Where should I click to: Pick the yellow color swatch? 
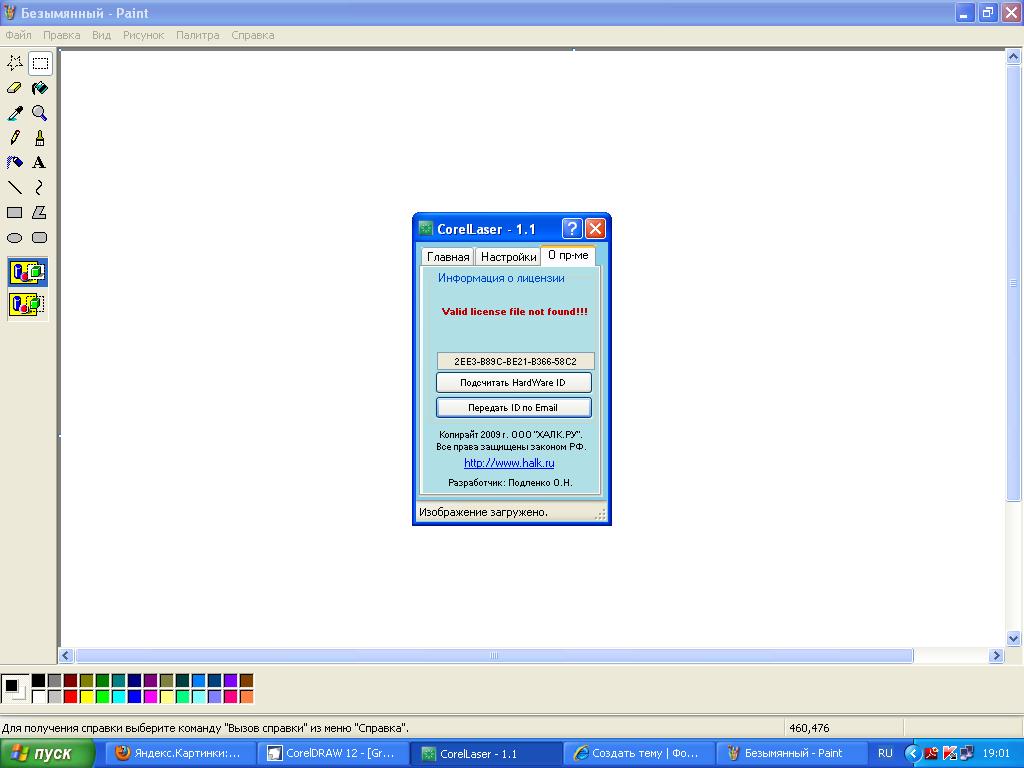pos(86,697)
